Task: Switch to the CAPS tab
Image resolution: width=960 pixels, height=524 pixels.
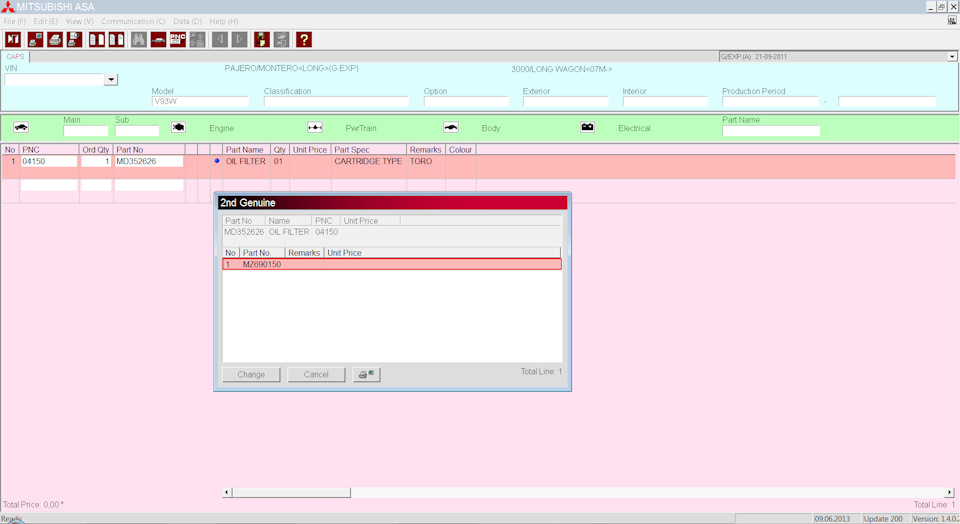Action: pos(15,56)
